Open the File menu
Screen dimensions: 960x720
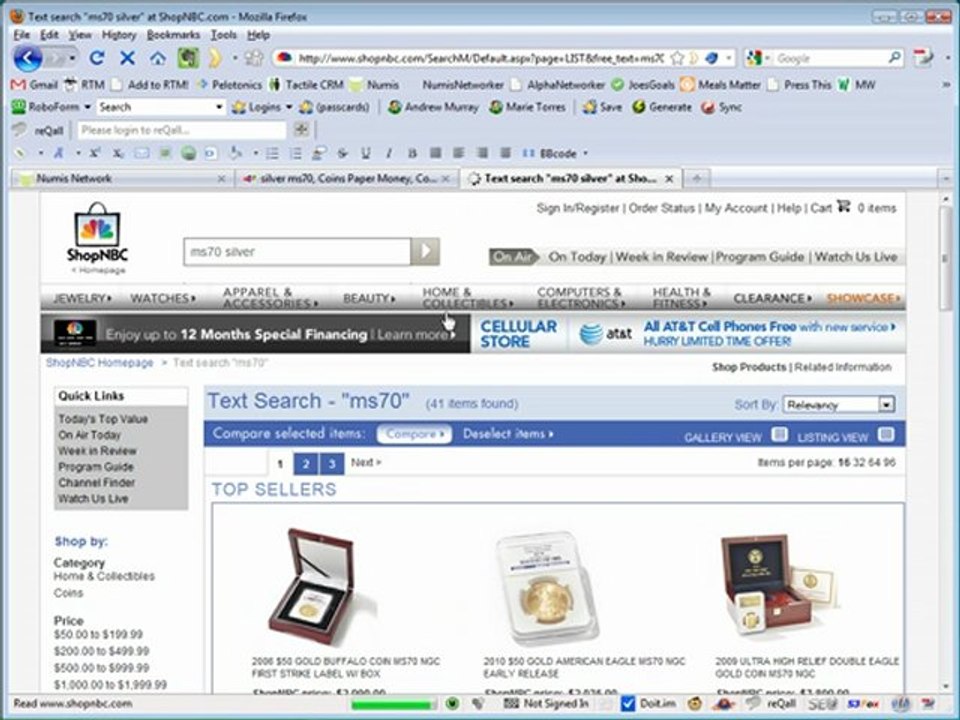[x=21, y=35]
